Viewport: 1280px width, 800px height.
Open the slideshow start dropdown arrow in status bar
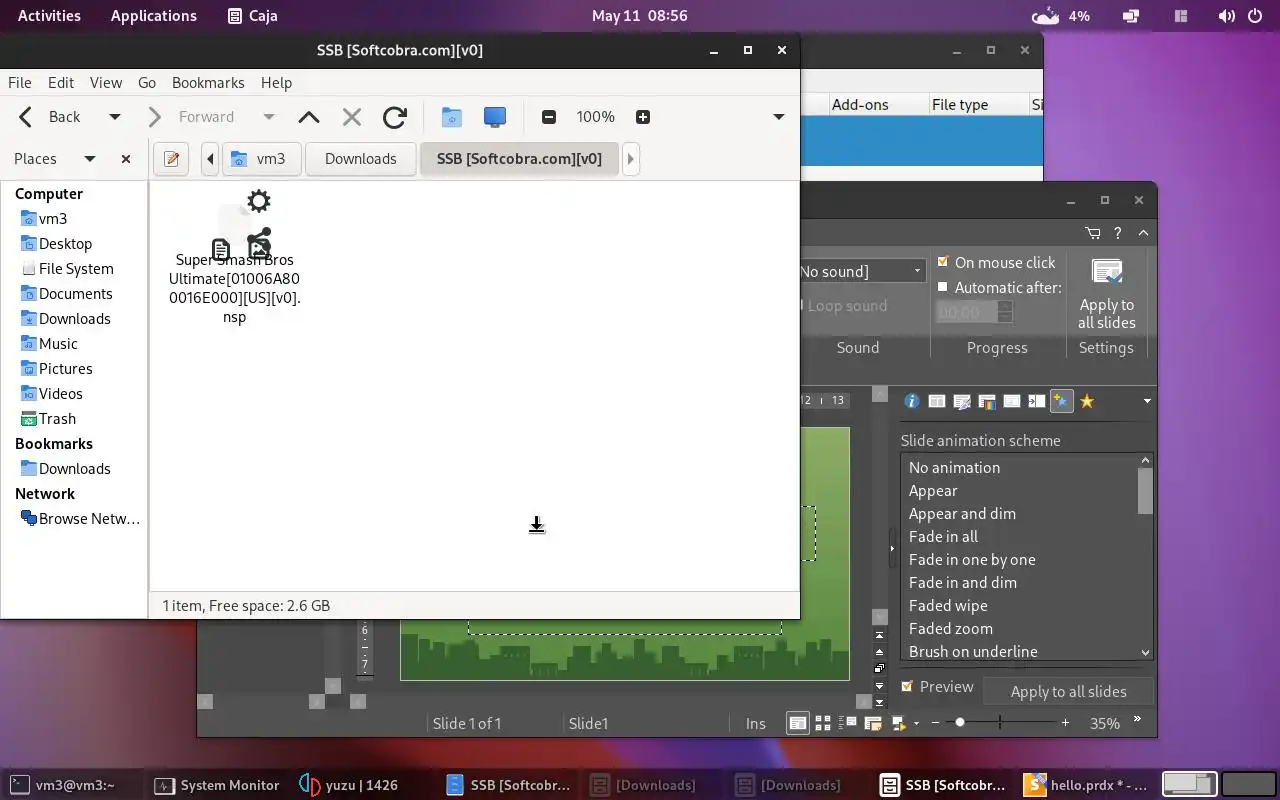(916, 723)
